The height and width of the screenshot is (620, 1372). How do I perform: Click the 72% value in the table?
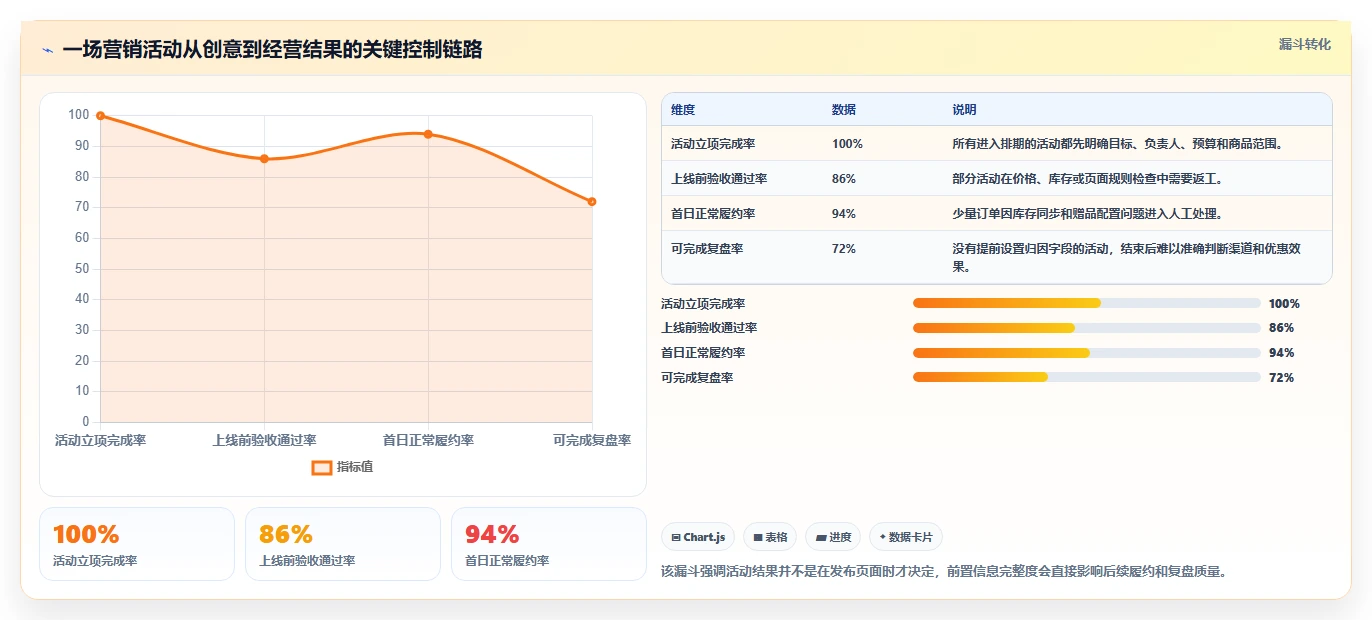pos(844,249)
